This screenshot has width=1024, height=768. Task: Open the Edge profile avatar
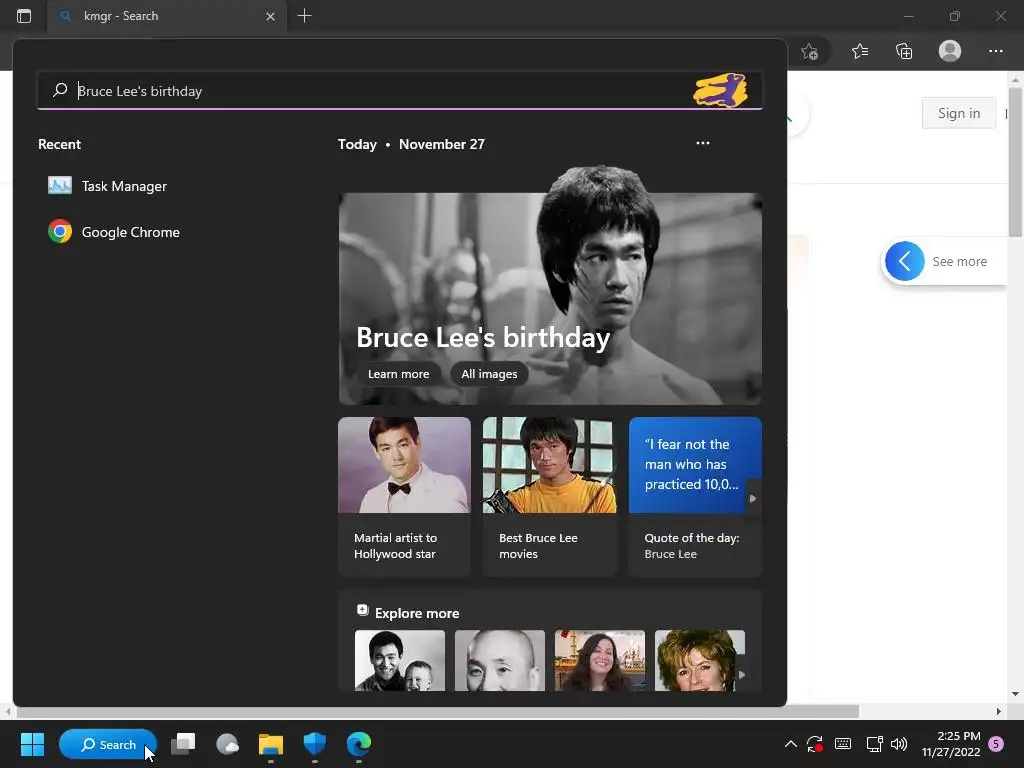950,51
